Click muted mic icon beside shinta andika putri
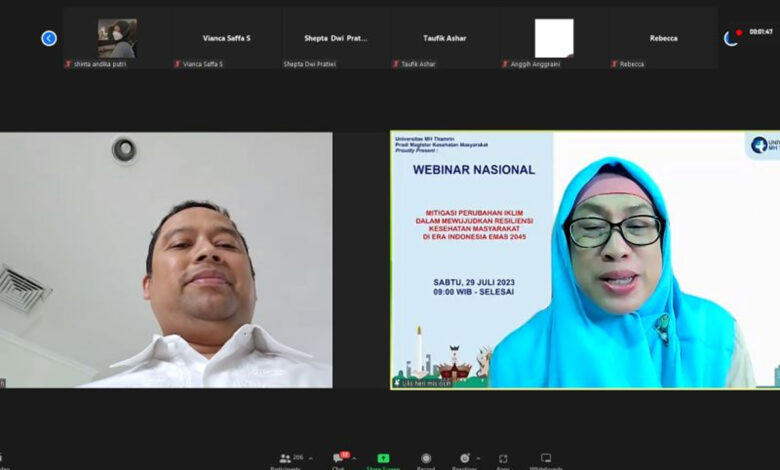Screen dimensions: 780x470 (69, 64)
